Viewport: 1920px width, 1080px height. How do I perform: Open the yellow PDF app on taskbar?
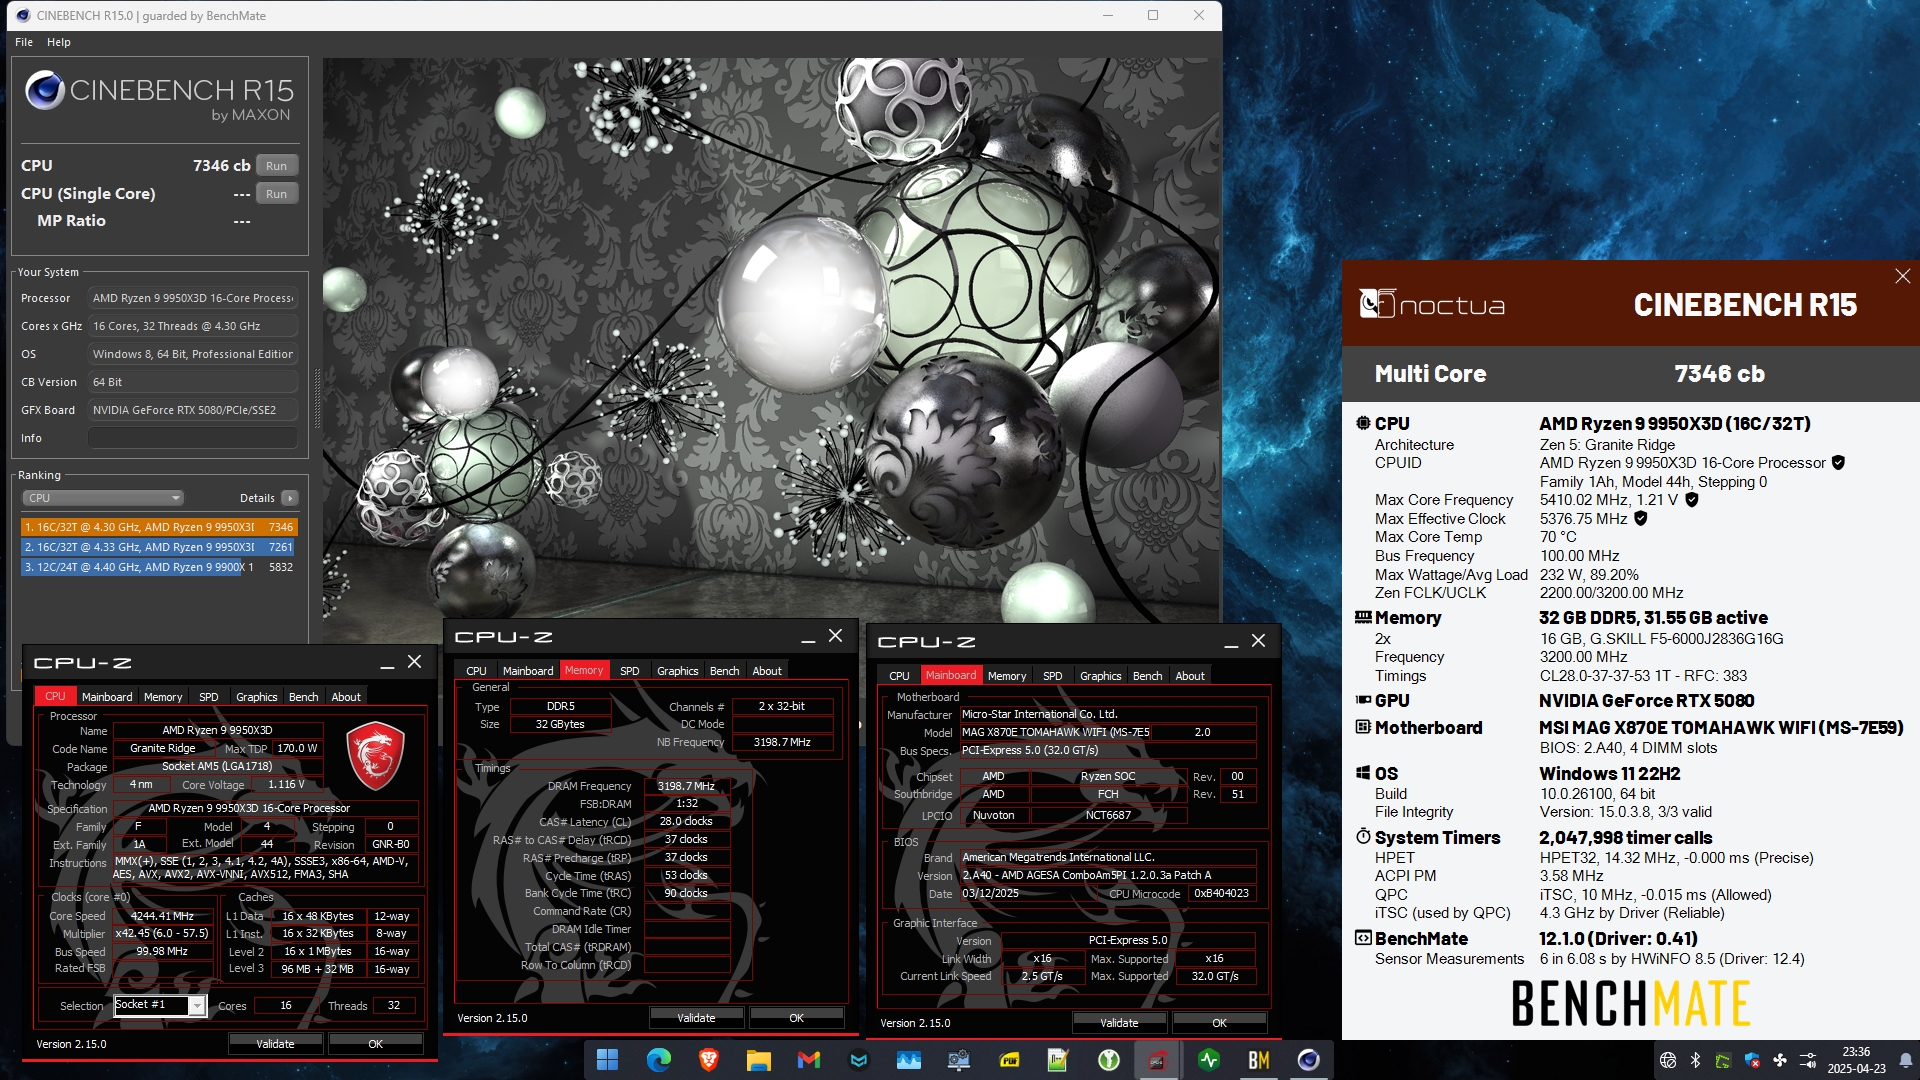coord(1009,1060)
